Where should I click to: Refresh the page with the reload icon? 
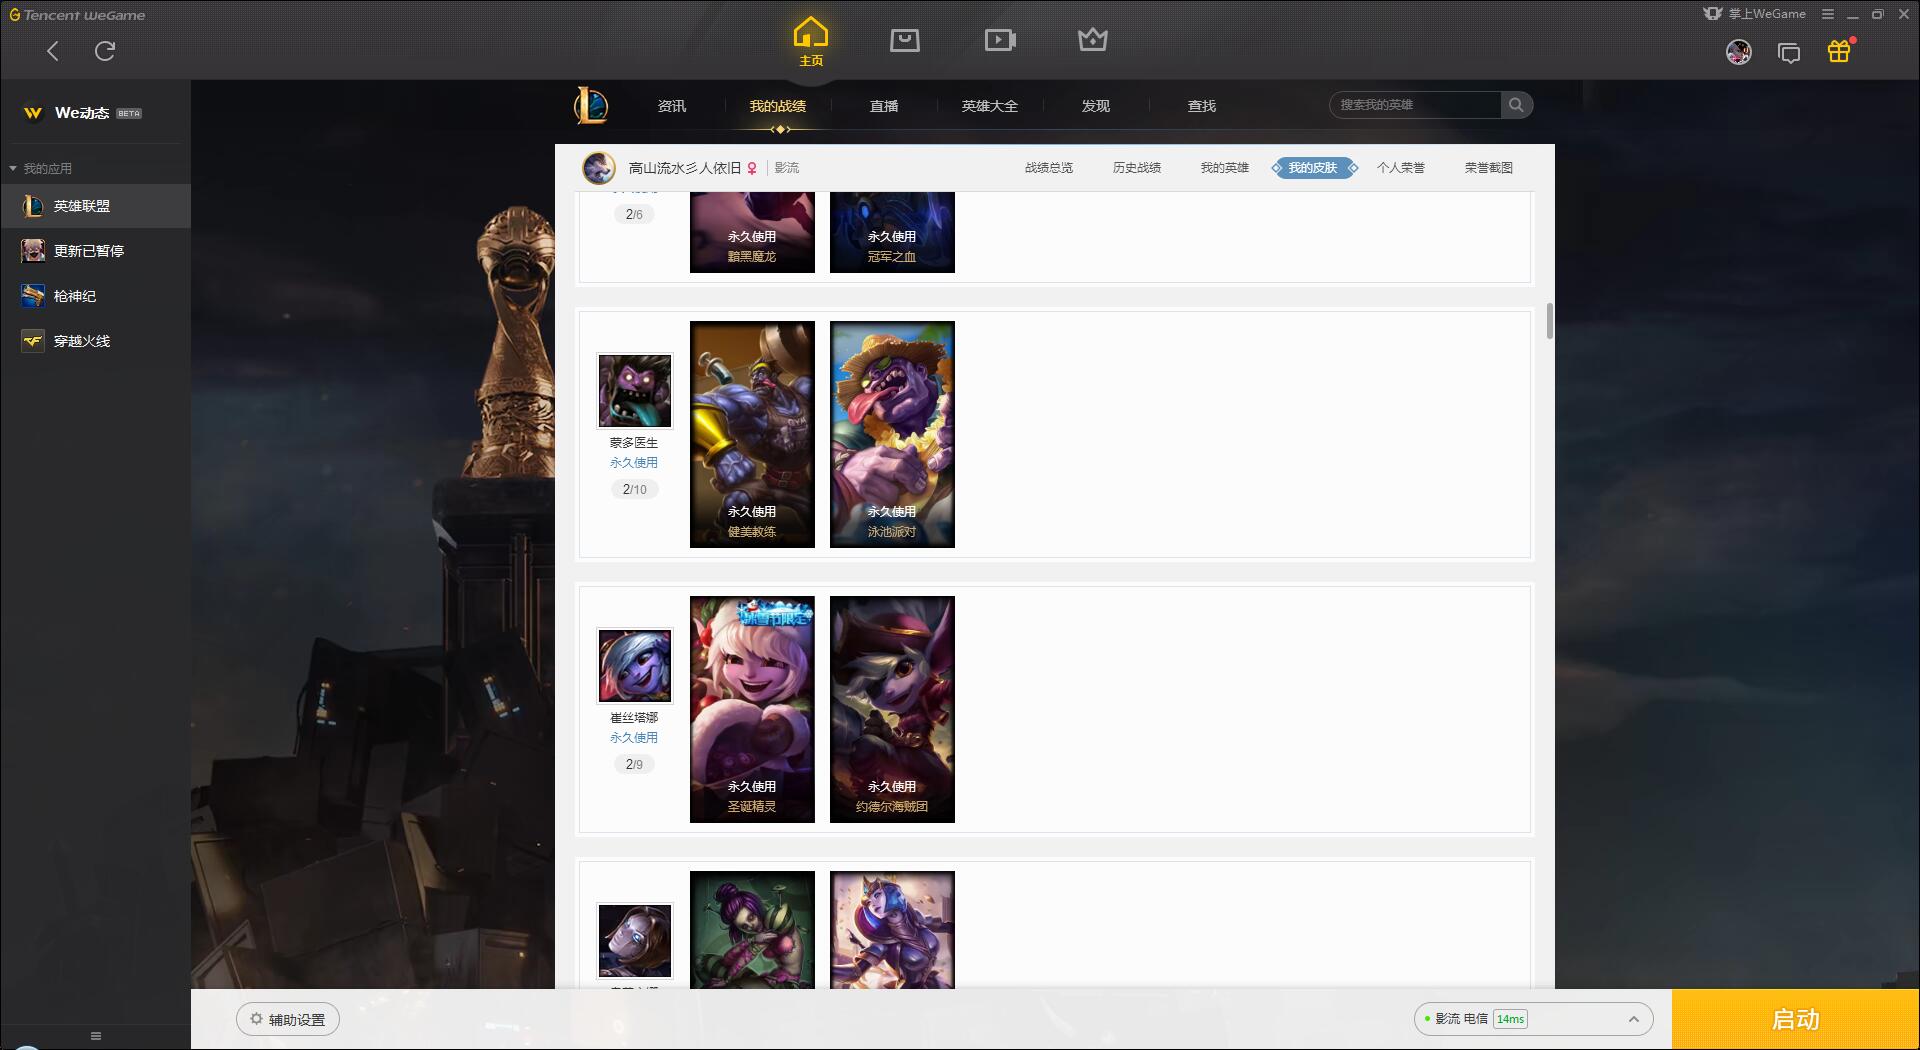pos(105,51)
